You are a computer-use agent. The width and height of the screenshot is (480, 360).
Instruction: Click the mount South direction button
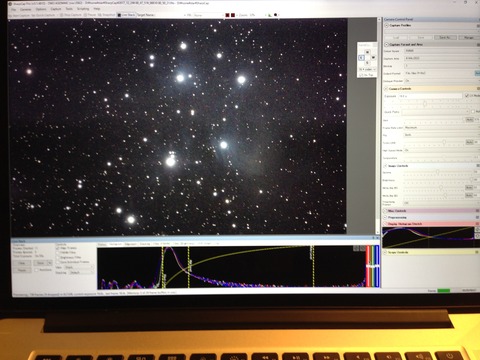(367, 62)
